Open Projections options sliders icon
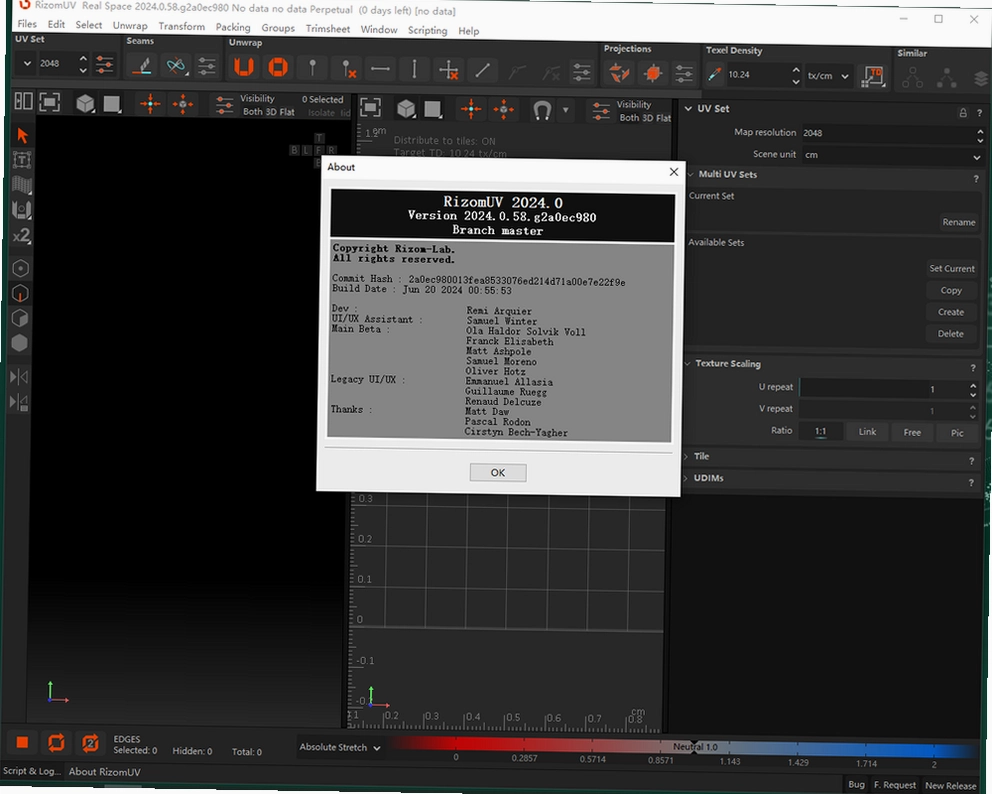The height and width of the screenshot is (794, 992). tap(685, 74)
